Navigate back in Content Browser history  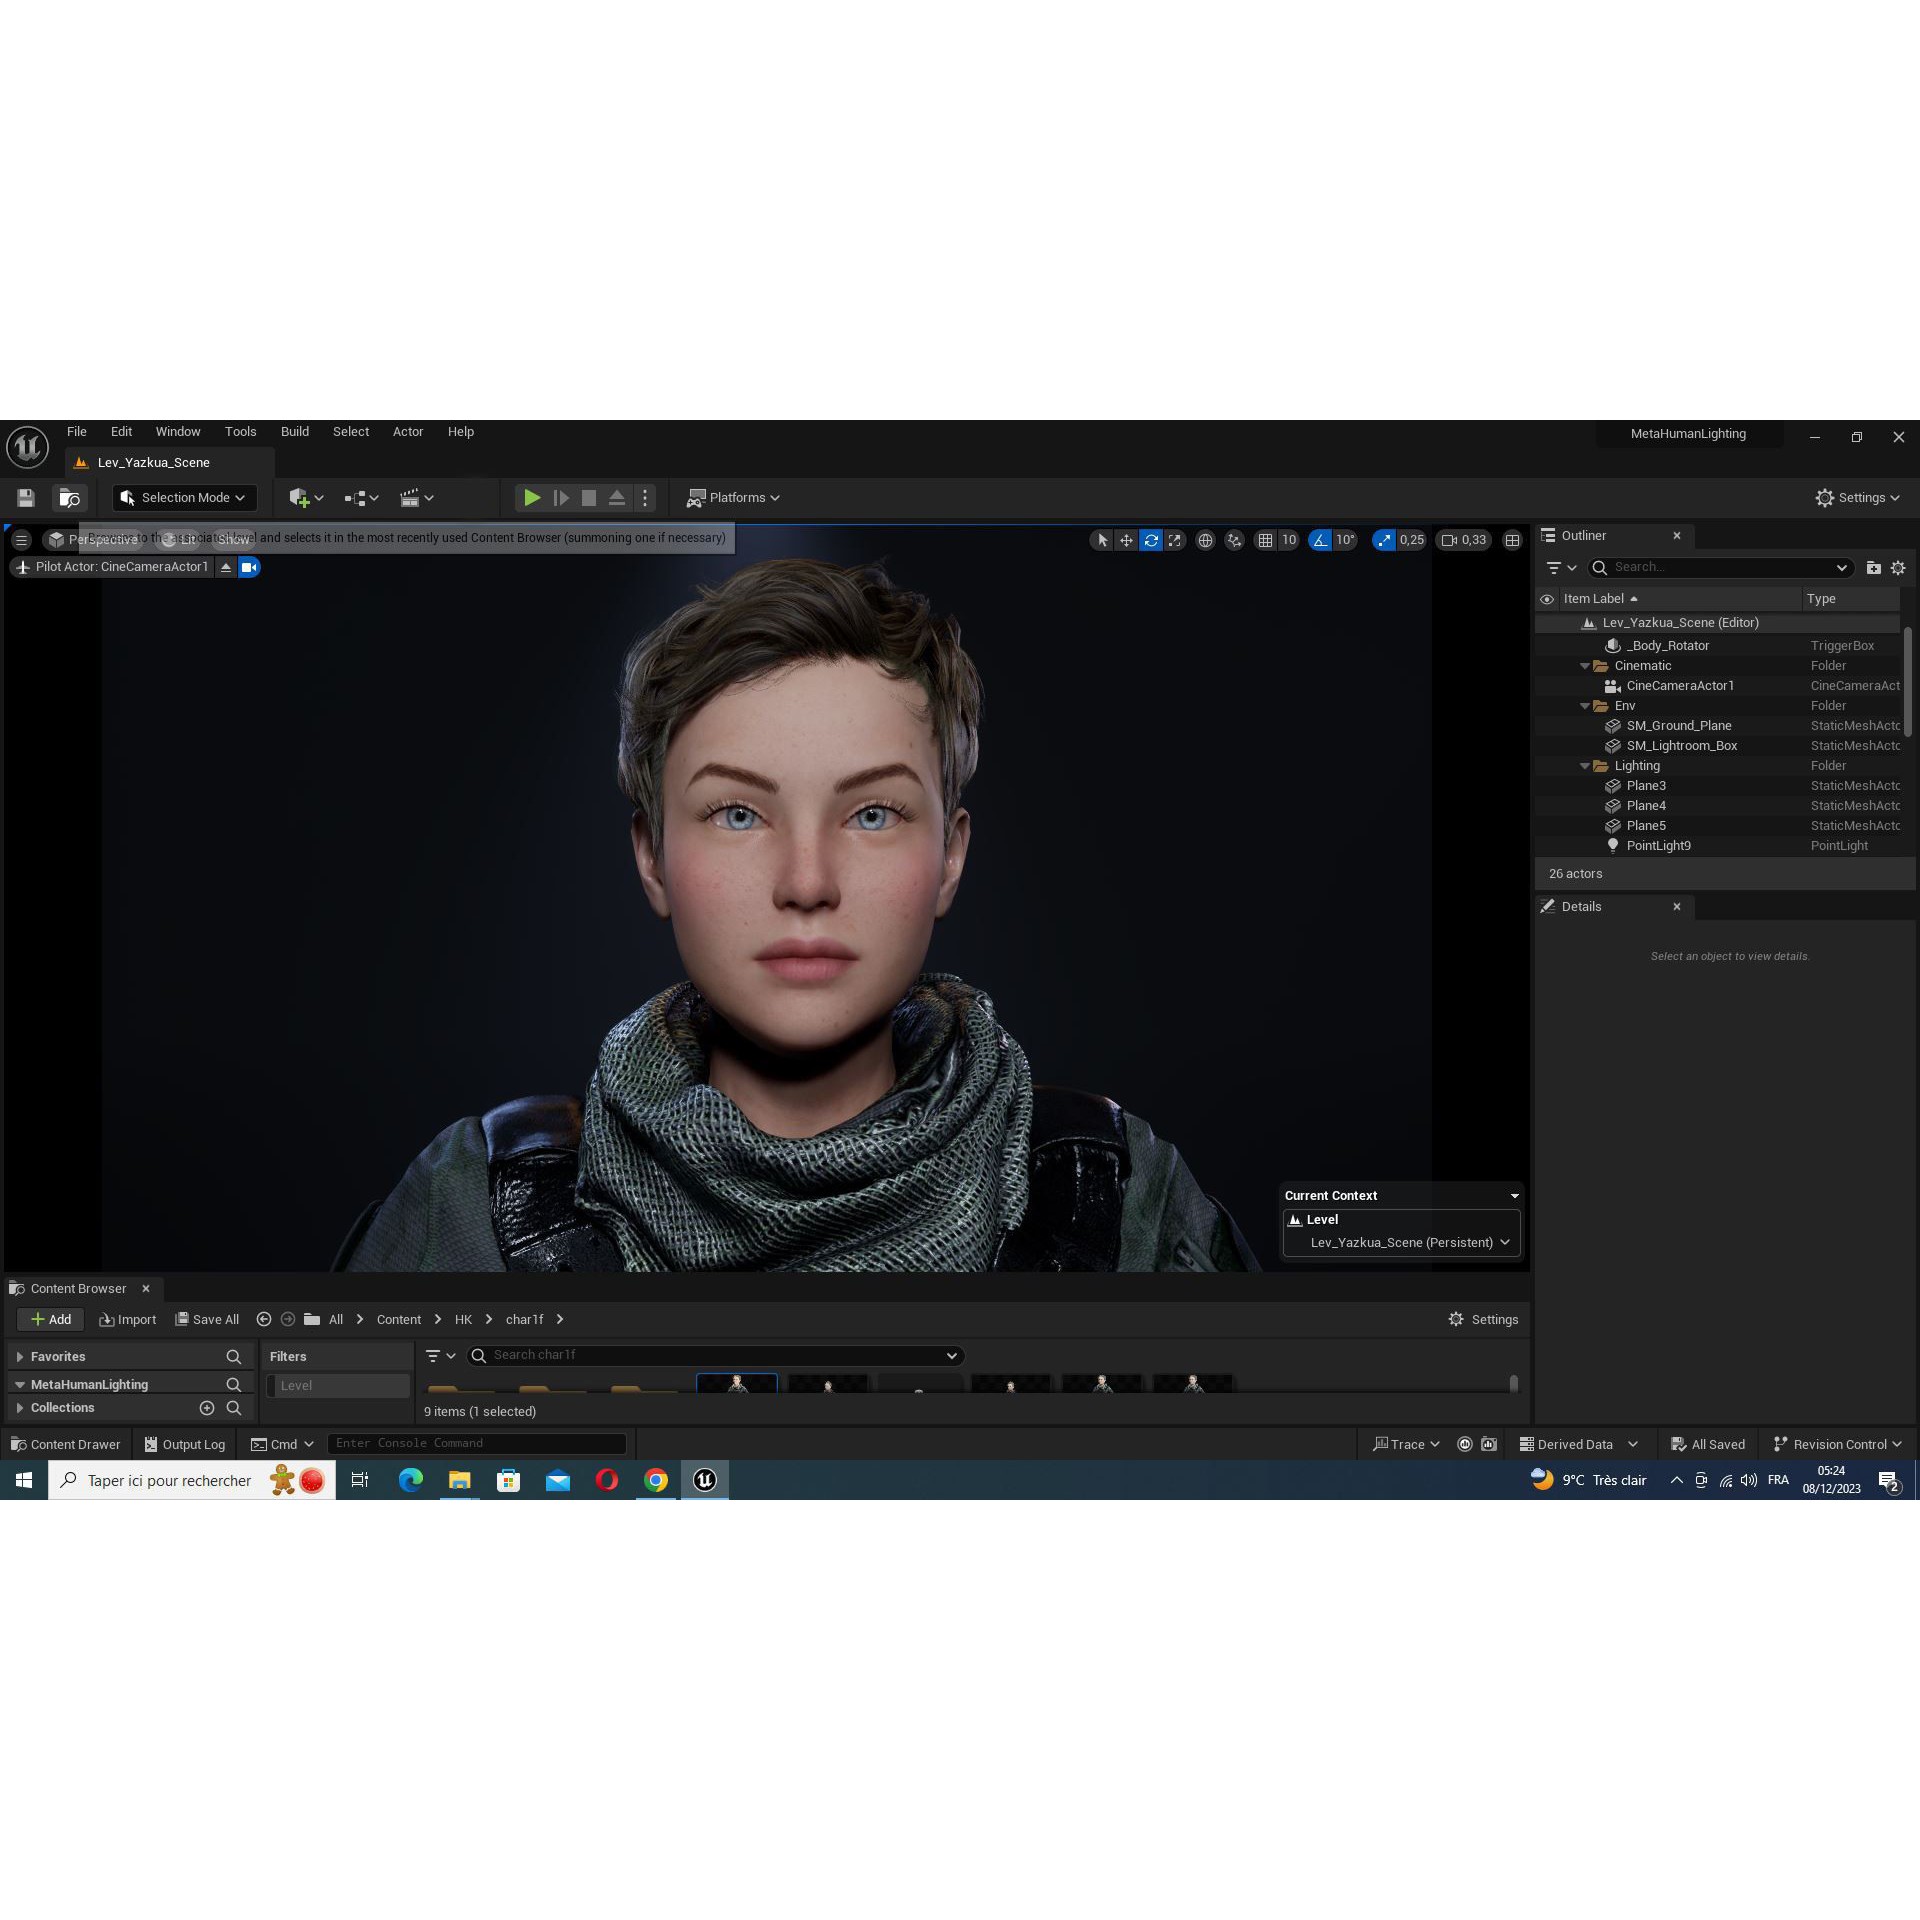264,1320
